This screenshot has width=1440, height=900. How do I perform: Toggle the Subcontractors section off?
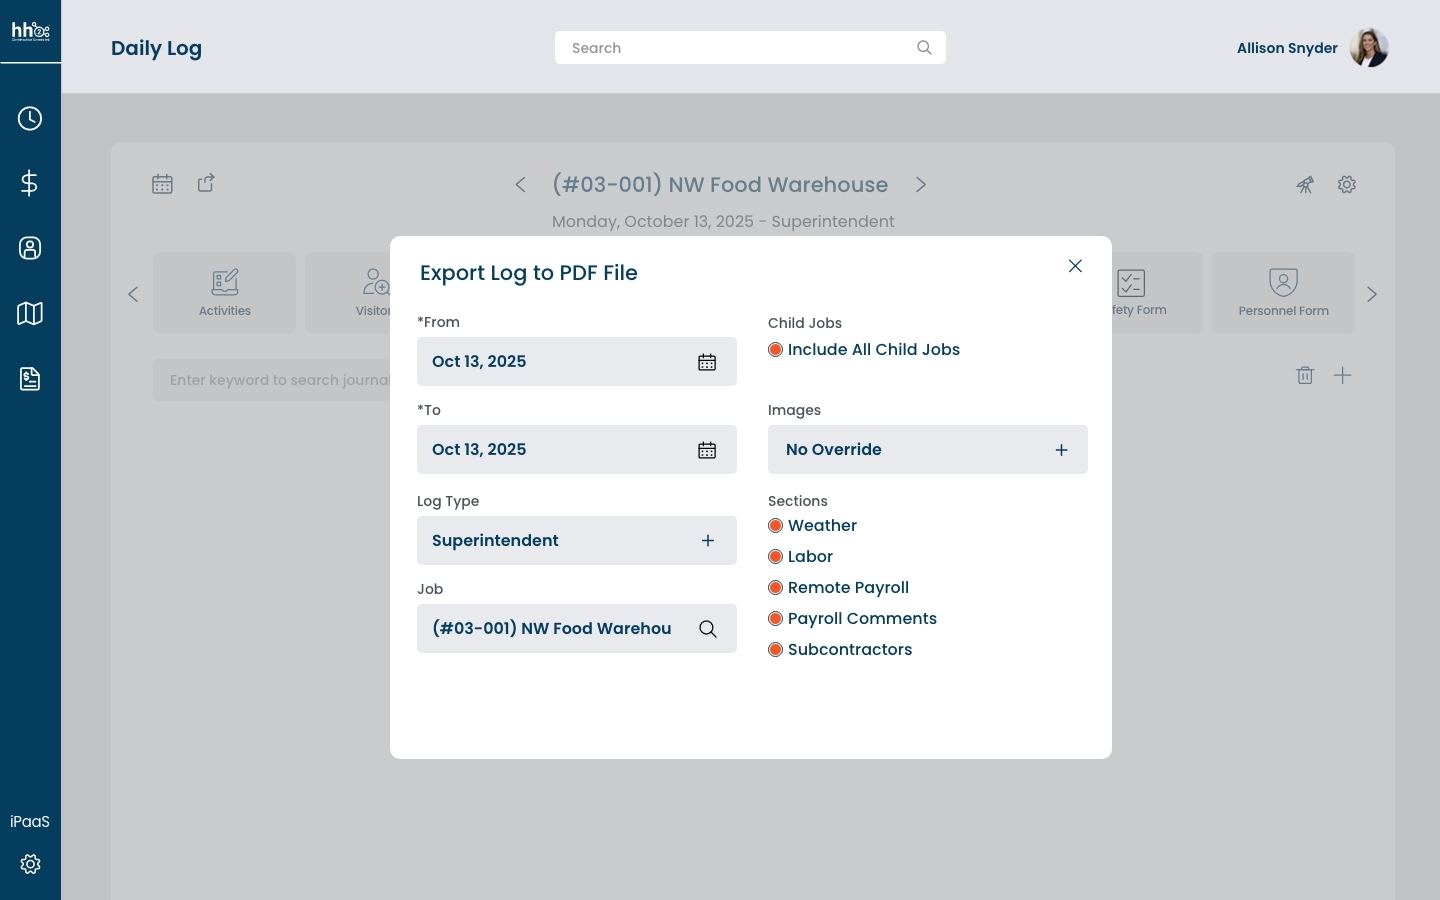pos(775,649)
